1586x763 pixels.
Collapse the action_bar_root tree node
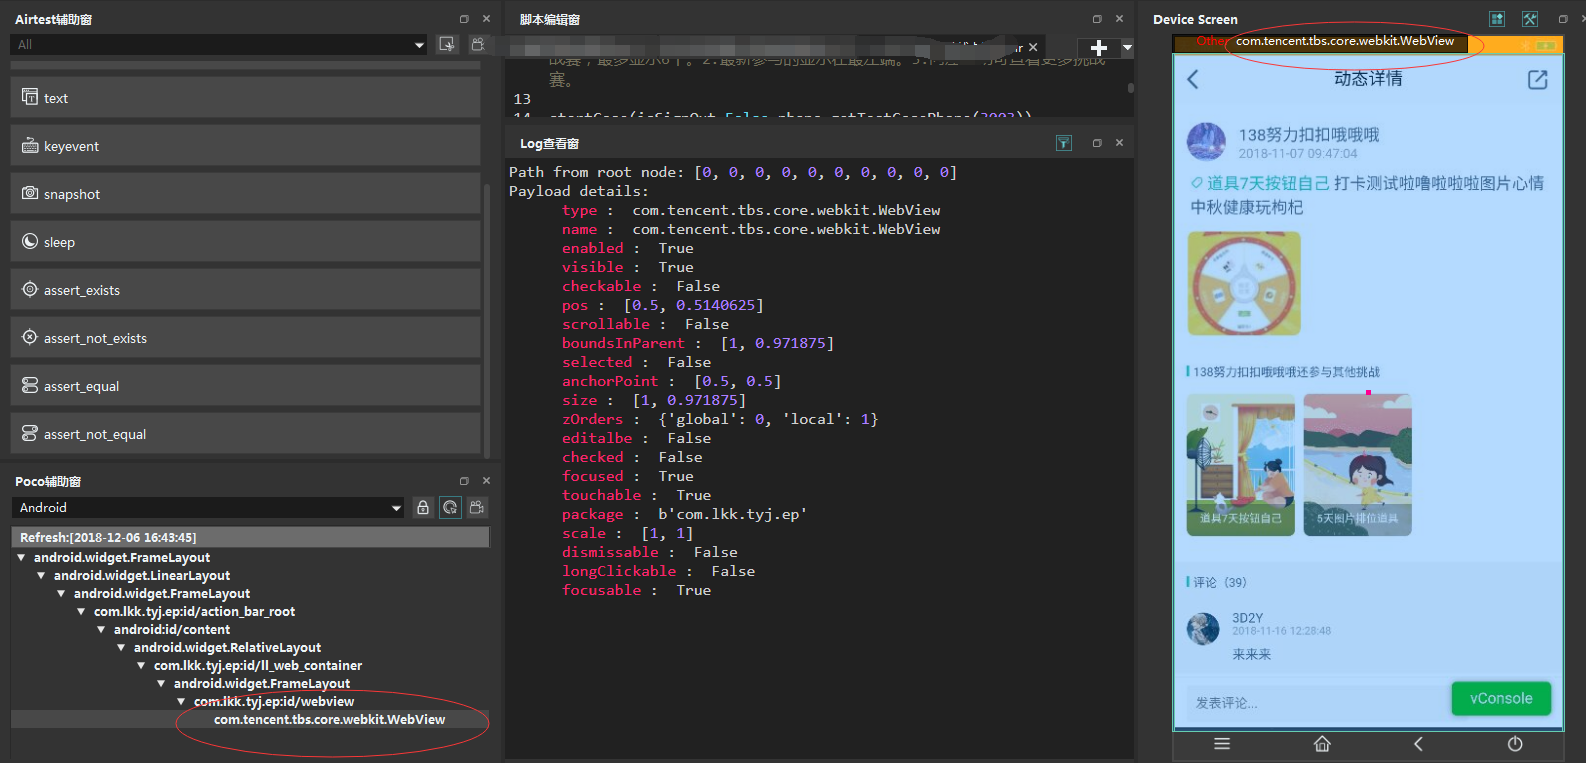[81, 611]
